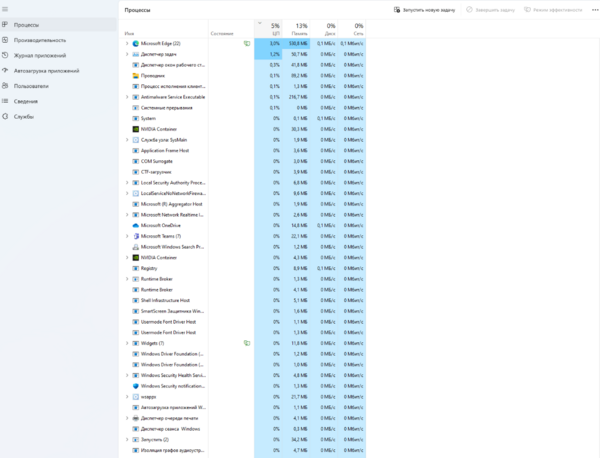The image size is (600, 458).
Task: Click the Windows Security notification shield icon
Action: click(135, 386)
